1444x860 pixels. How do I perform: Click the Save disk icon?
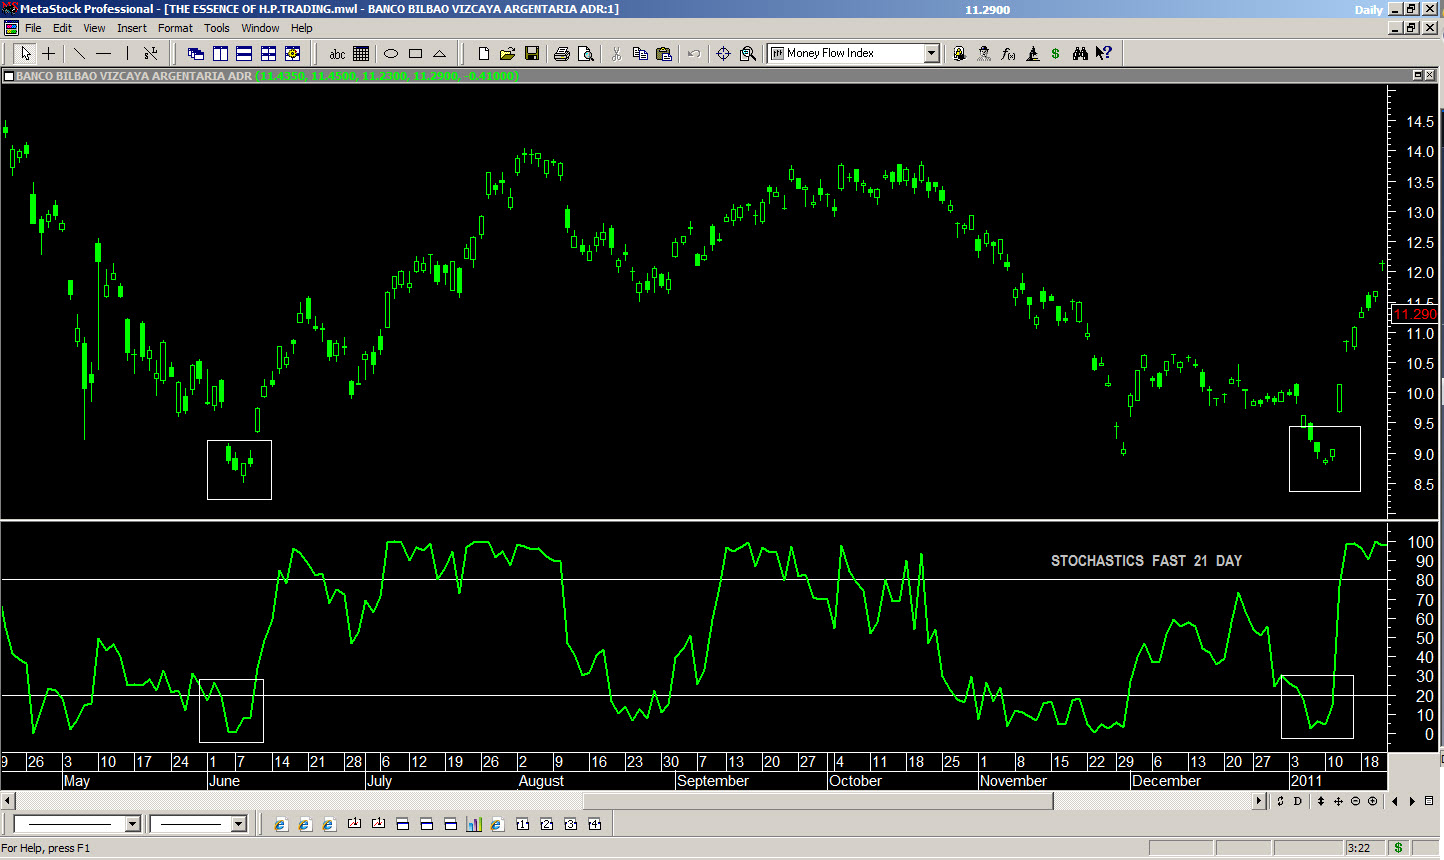[x=532, y=54]
